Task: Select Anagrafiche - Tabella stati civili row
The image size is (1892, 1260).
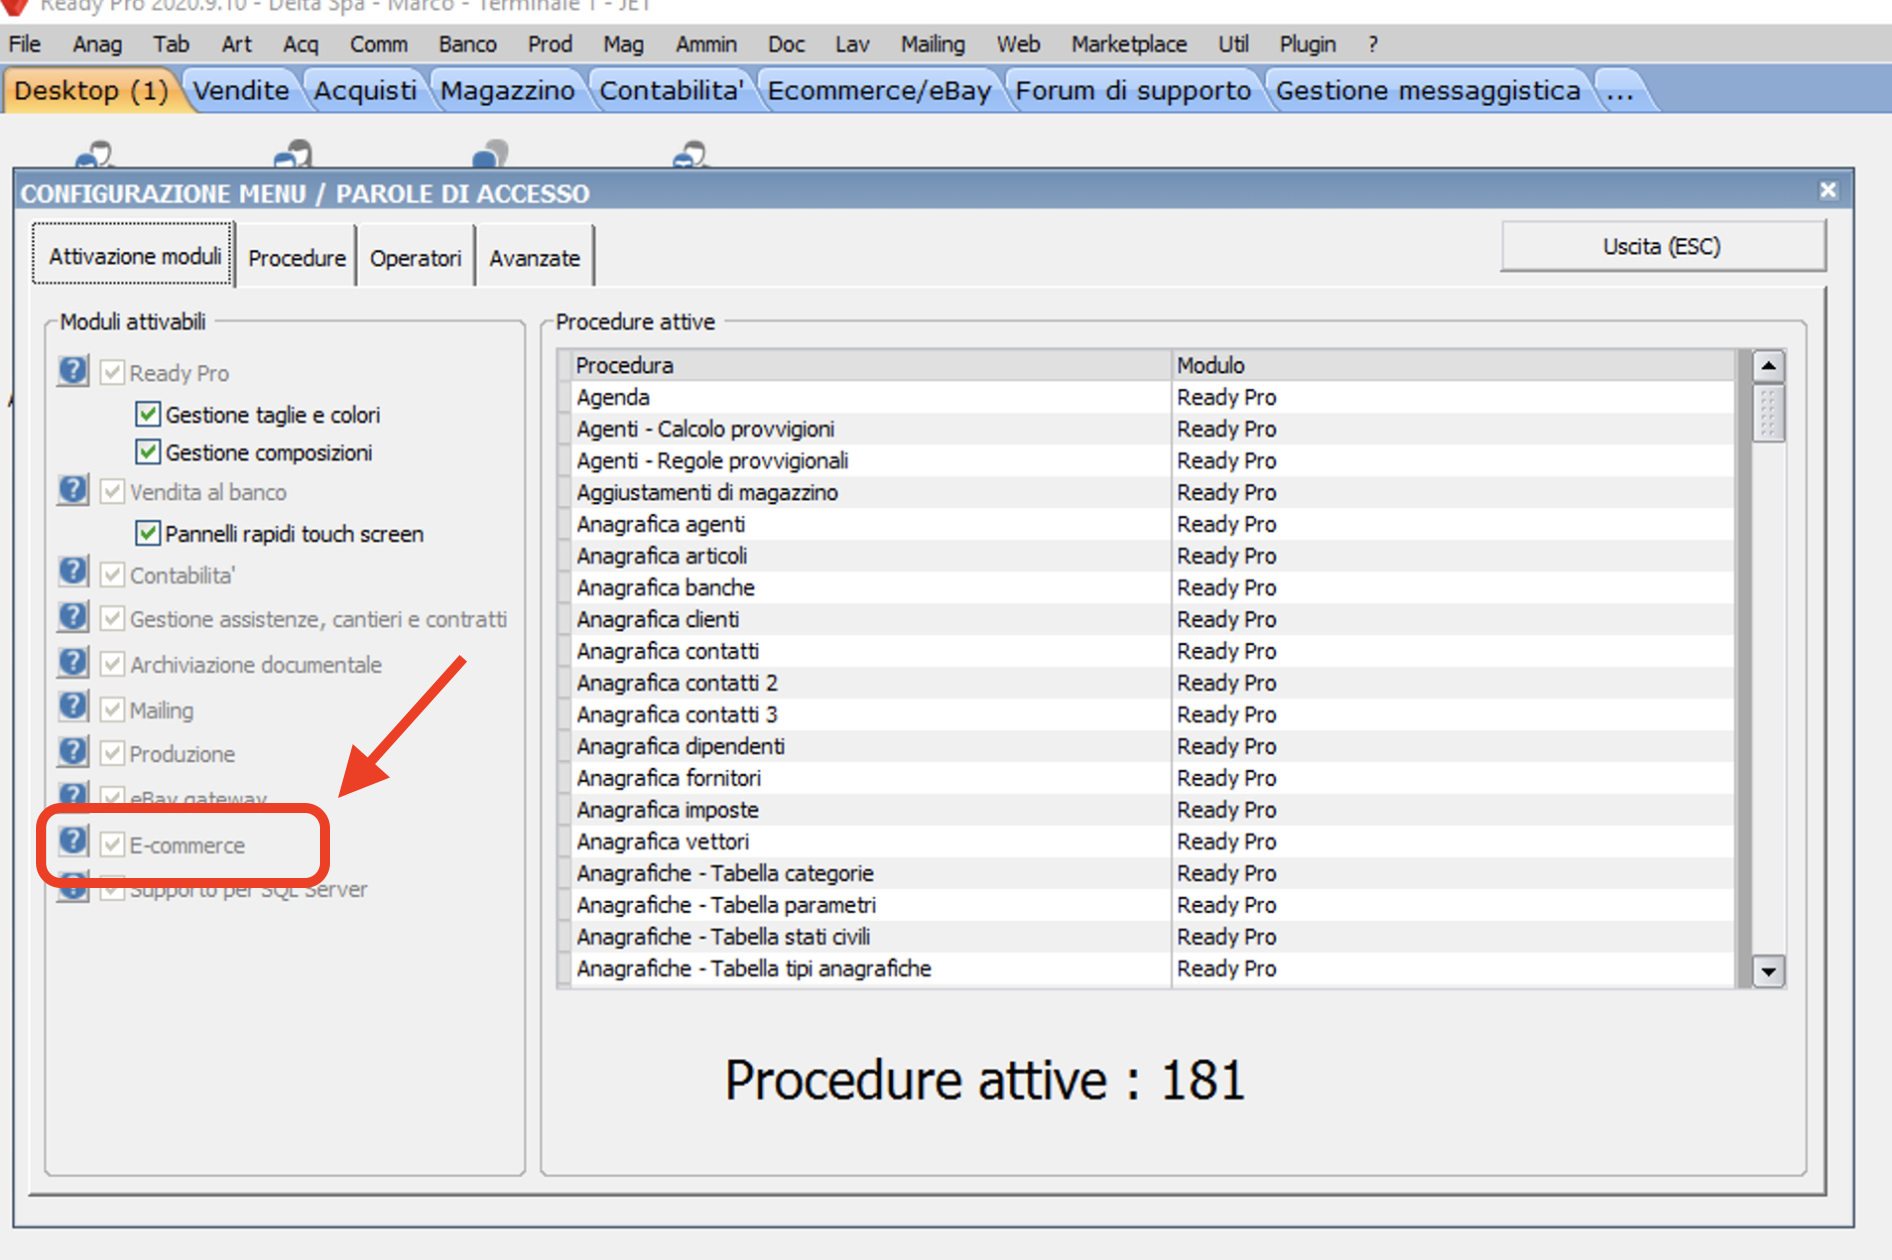Action: click(1154, 937)
